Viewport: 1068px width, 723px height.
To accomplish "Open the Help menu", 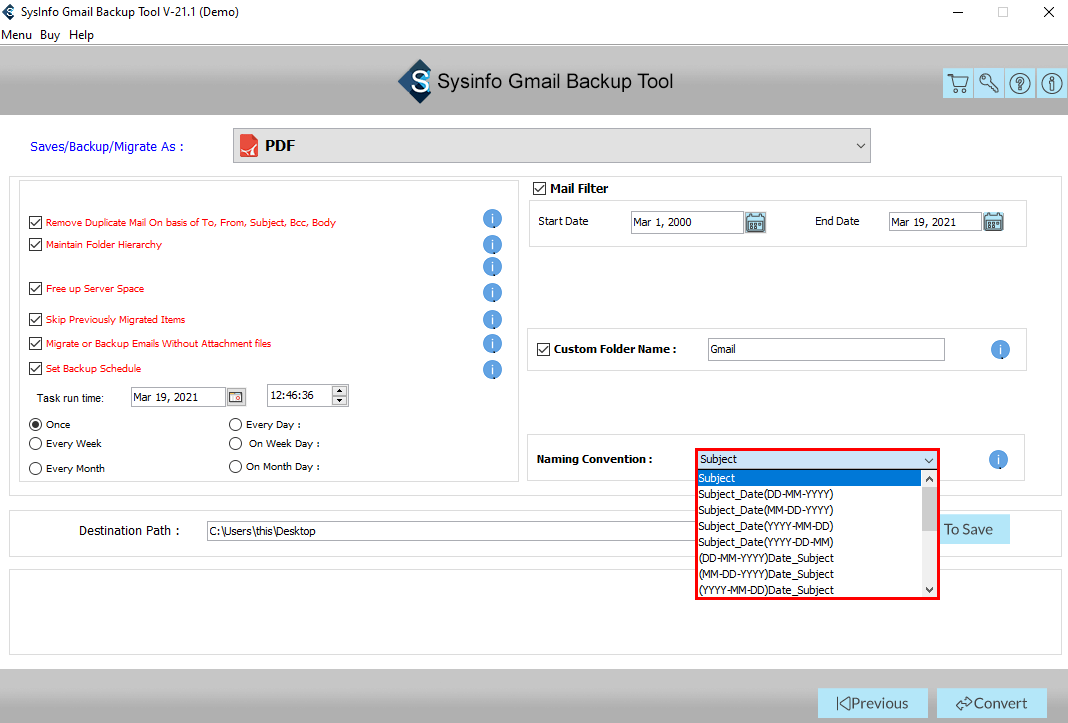I will click(x=81, y=35).
